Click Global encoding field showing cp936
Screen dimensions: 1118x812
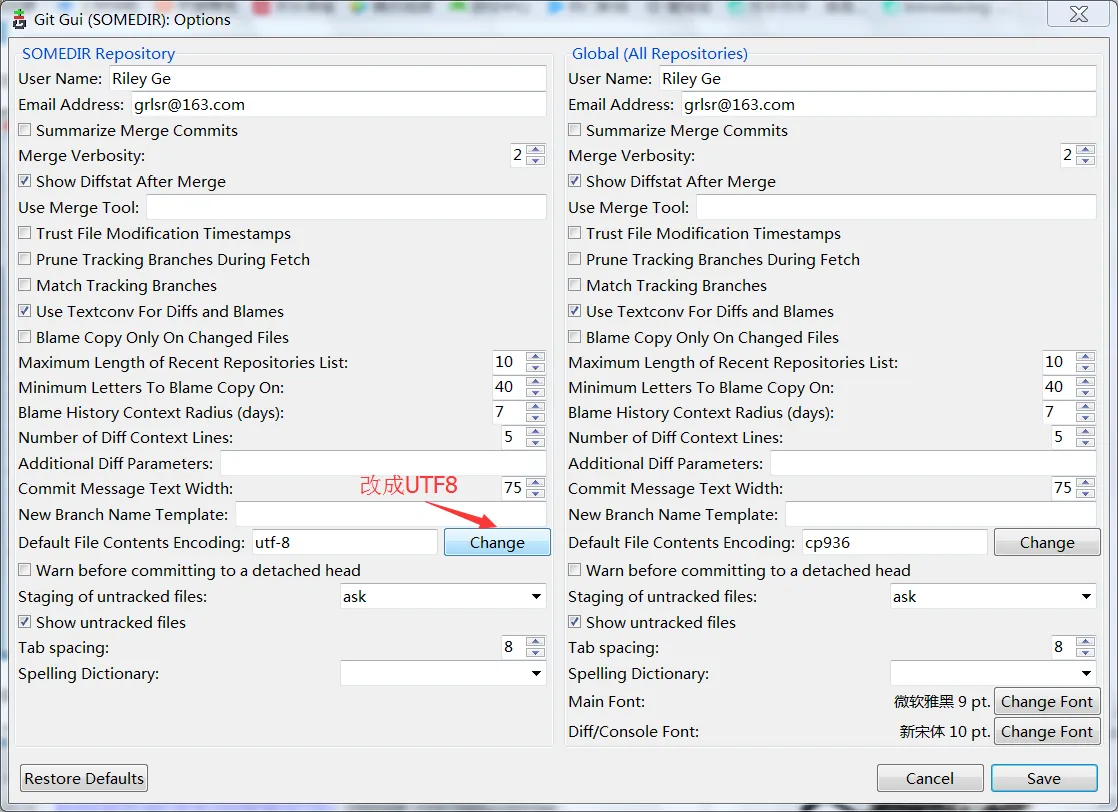[894, 543]
